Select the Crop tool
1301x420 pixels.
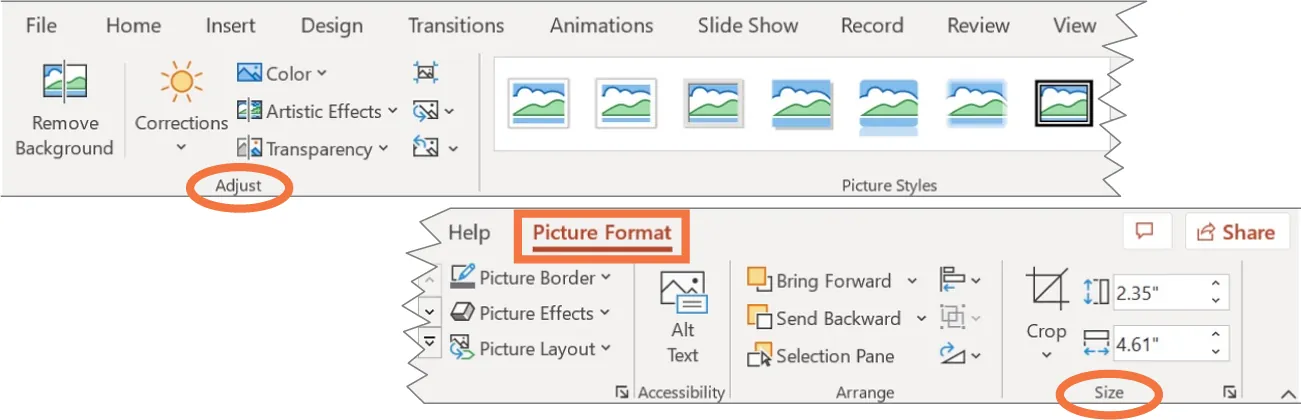pyautogui.click(x=1046, y=291)
